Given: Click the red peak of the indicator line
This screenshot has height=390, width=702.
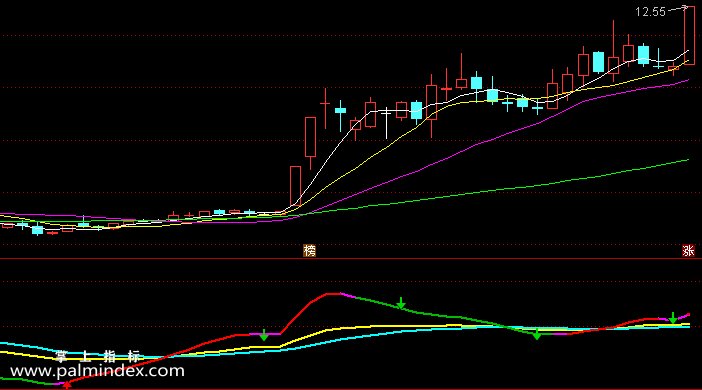Looking at the screenshot, I should (333, 294).
